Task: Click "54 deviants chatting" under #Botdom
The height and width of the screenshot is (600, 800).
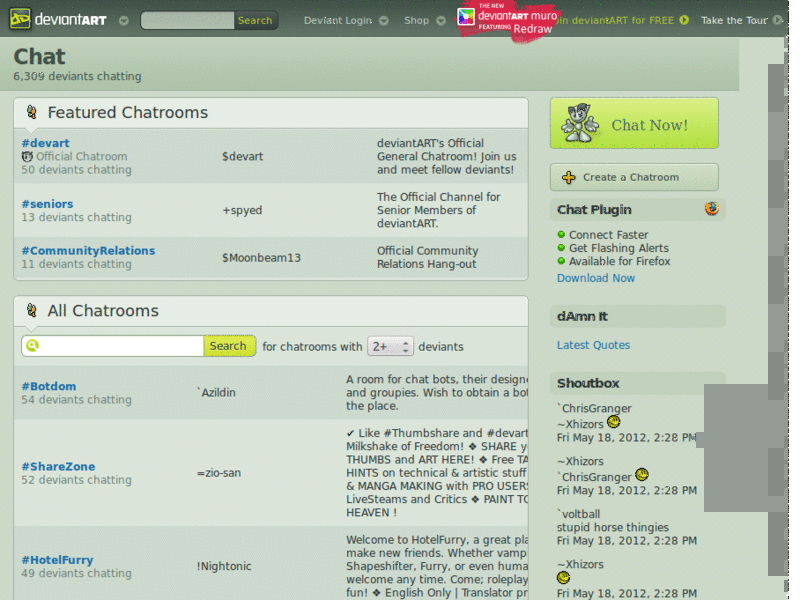Action: [77, 399]
